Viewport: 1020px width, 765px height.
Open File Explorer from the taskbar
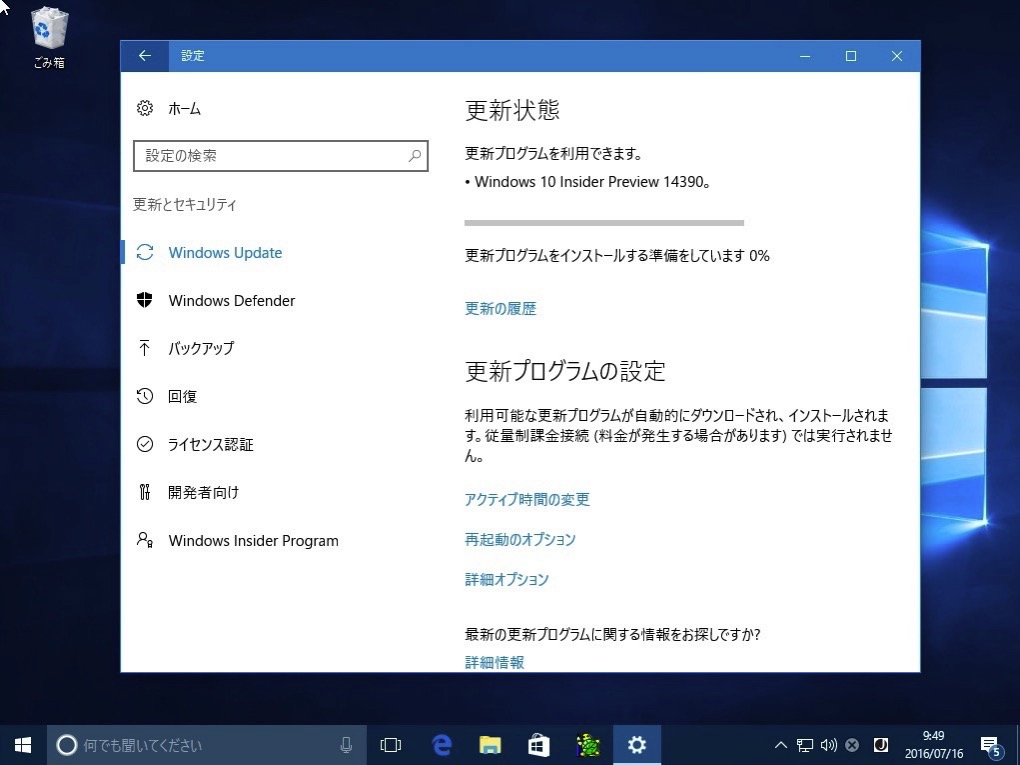coord(490,745)
